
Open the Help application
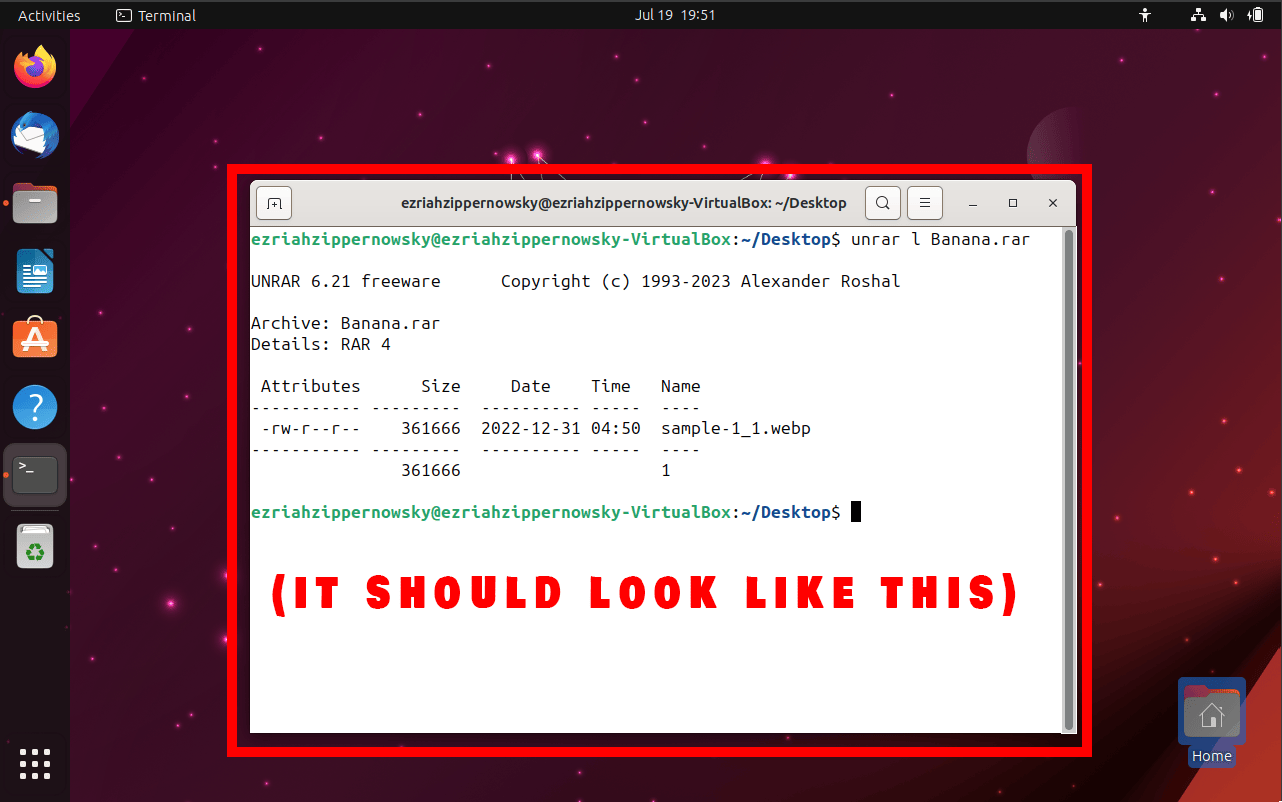pyautogui.click(x=35, y=407)
